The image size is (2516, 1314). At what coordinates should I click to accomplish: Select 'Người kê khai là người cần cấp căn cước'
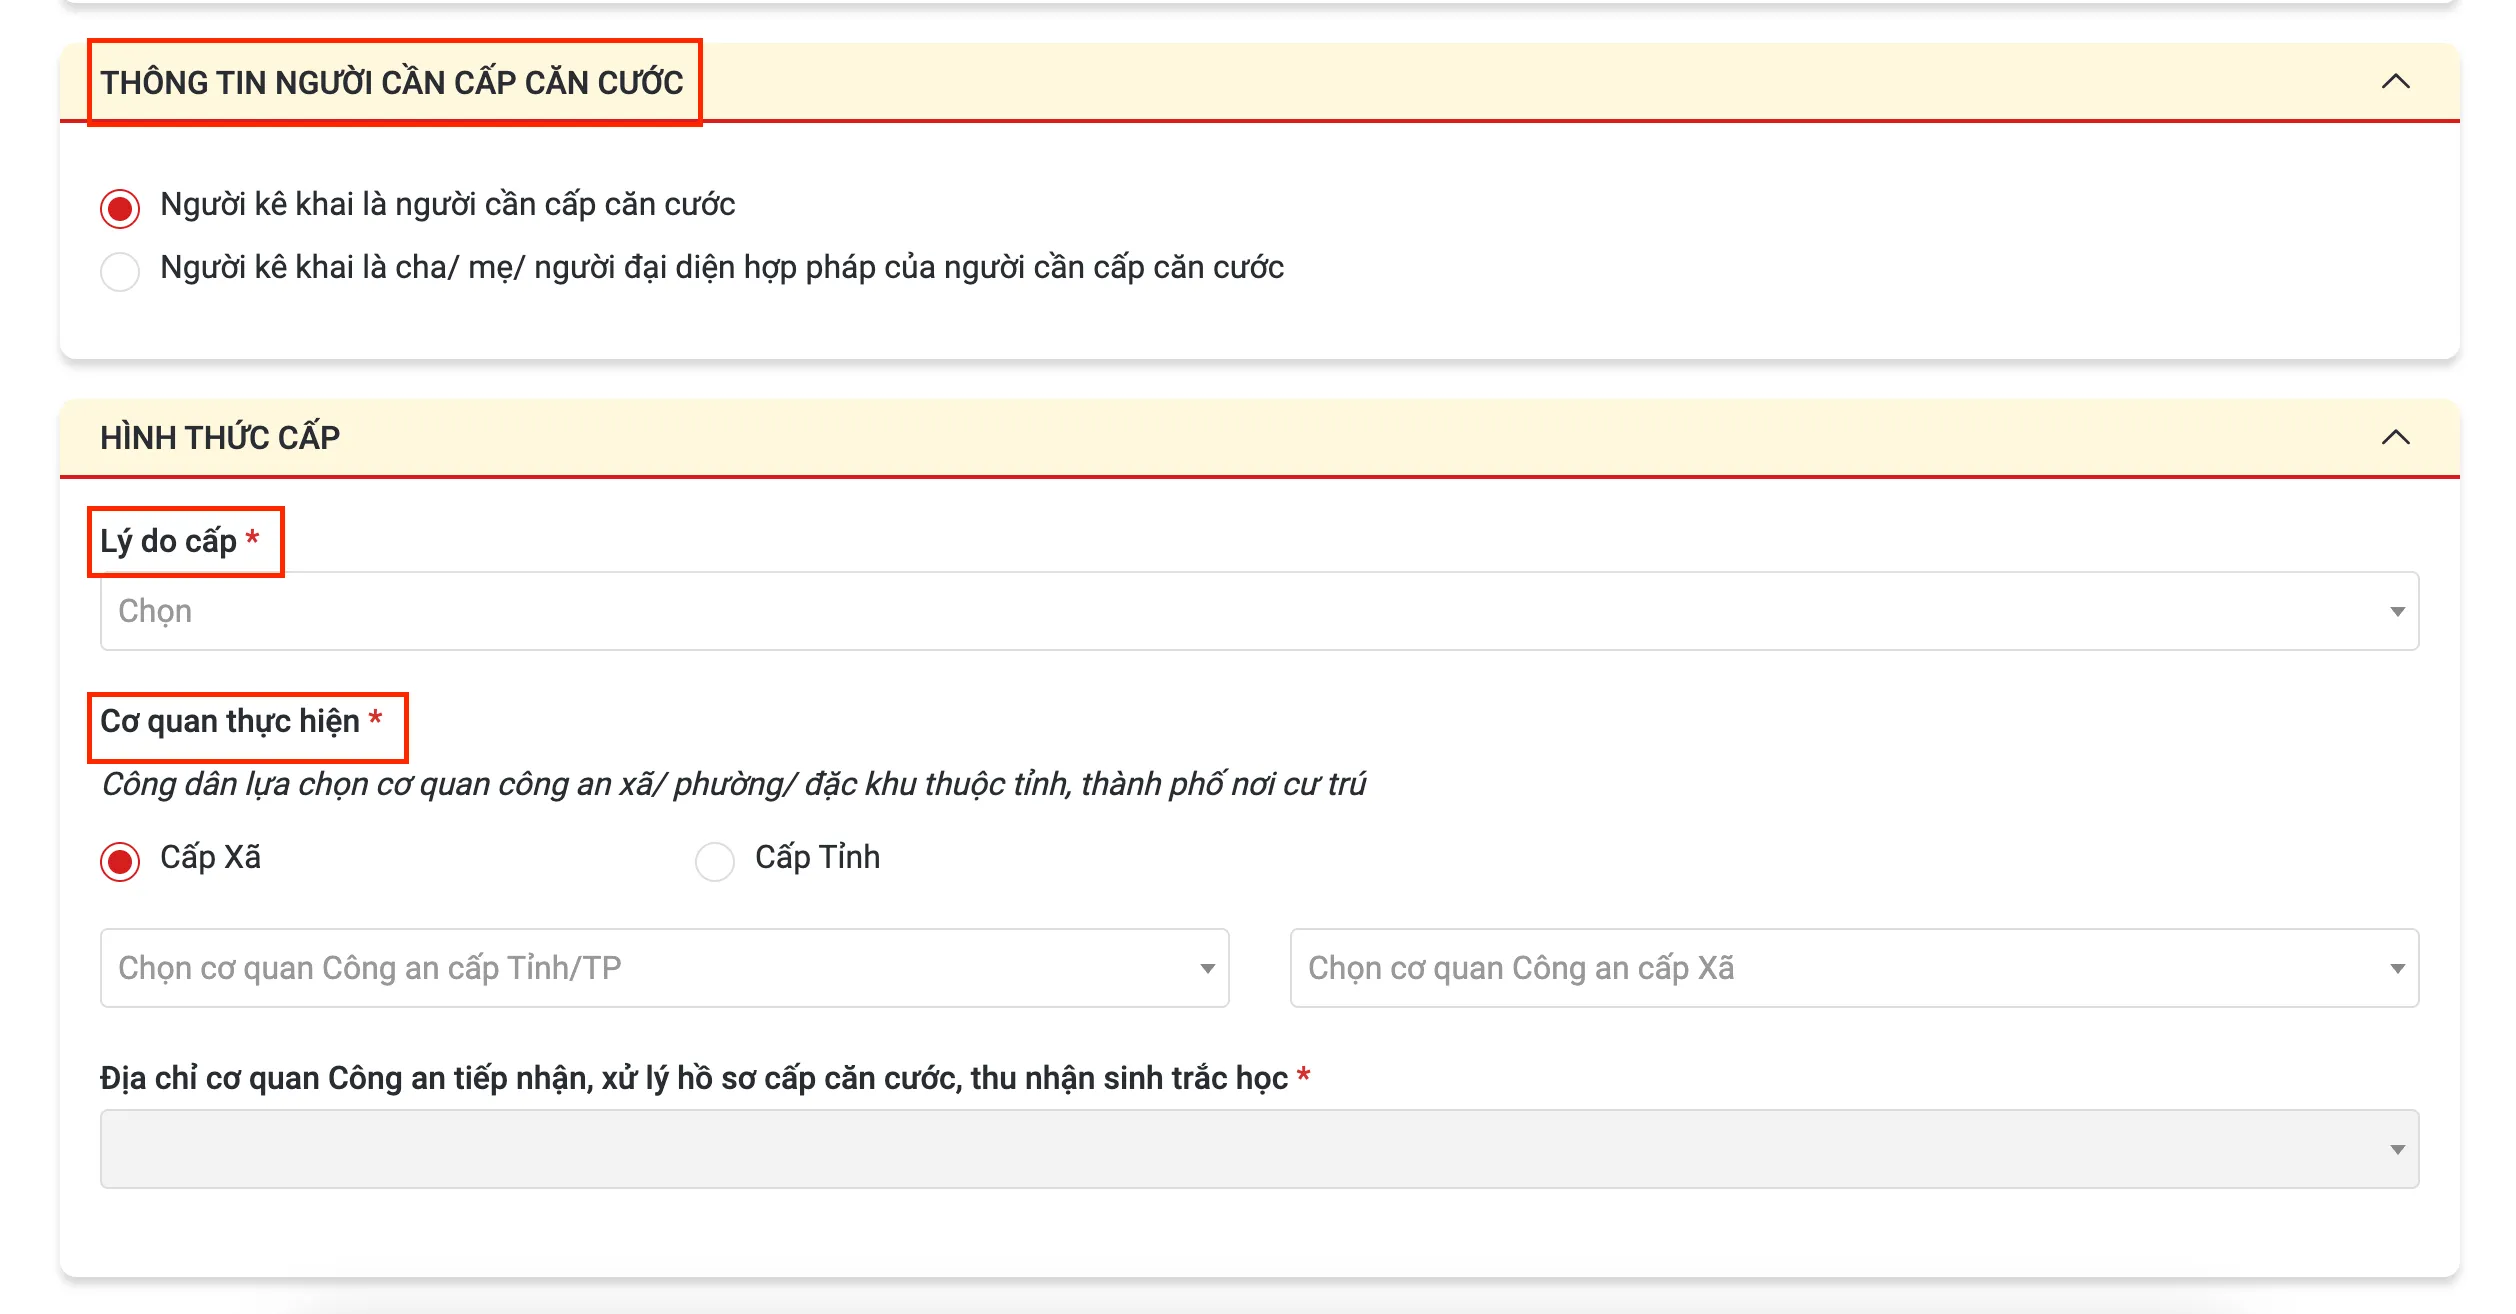click(x=119, y=207)
